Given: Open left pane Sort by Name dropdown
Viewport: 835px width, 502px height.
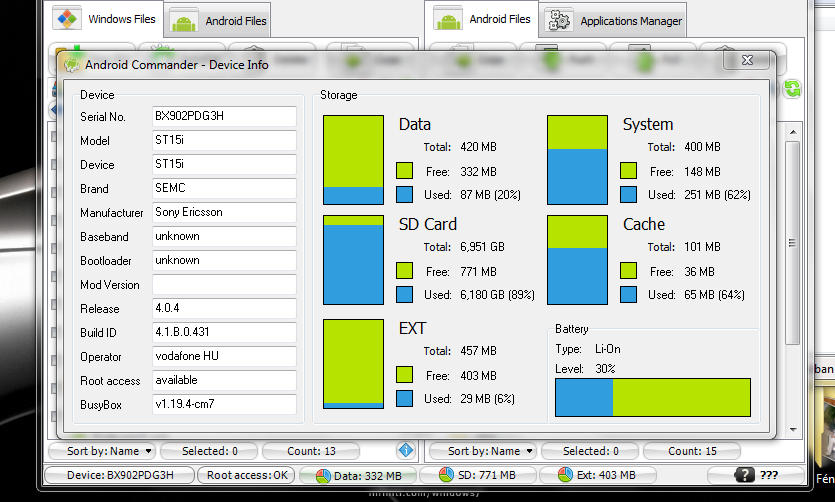Looking at the screenshot, I should coord(102,451).
